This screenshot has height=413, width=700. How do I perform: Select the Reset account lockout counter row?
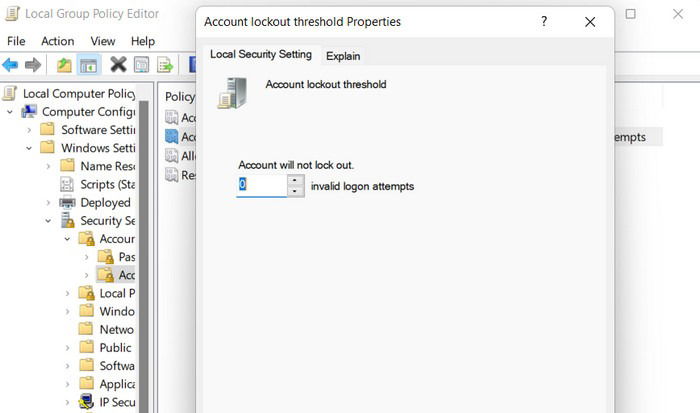tap(180, 175)
